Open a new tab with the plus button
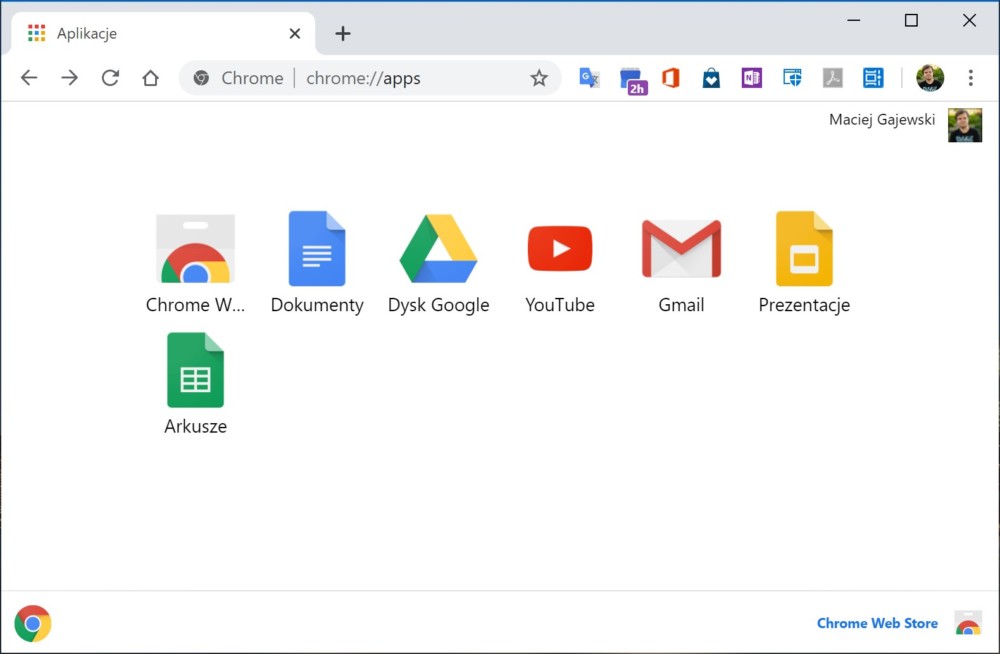This screenshot has width=1000, height=654. tap(343, 34)
